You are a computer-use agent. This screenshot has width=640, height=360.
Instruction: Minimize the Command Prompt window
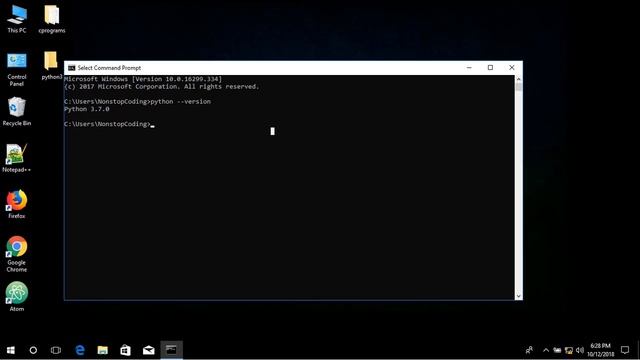point(469,68)
